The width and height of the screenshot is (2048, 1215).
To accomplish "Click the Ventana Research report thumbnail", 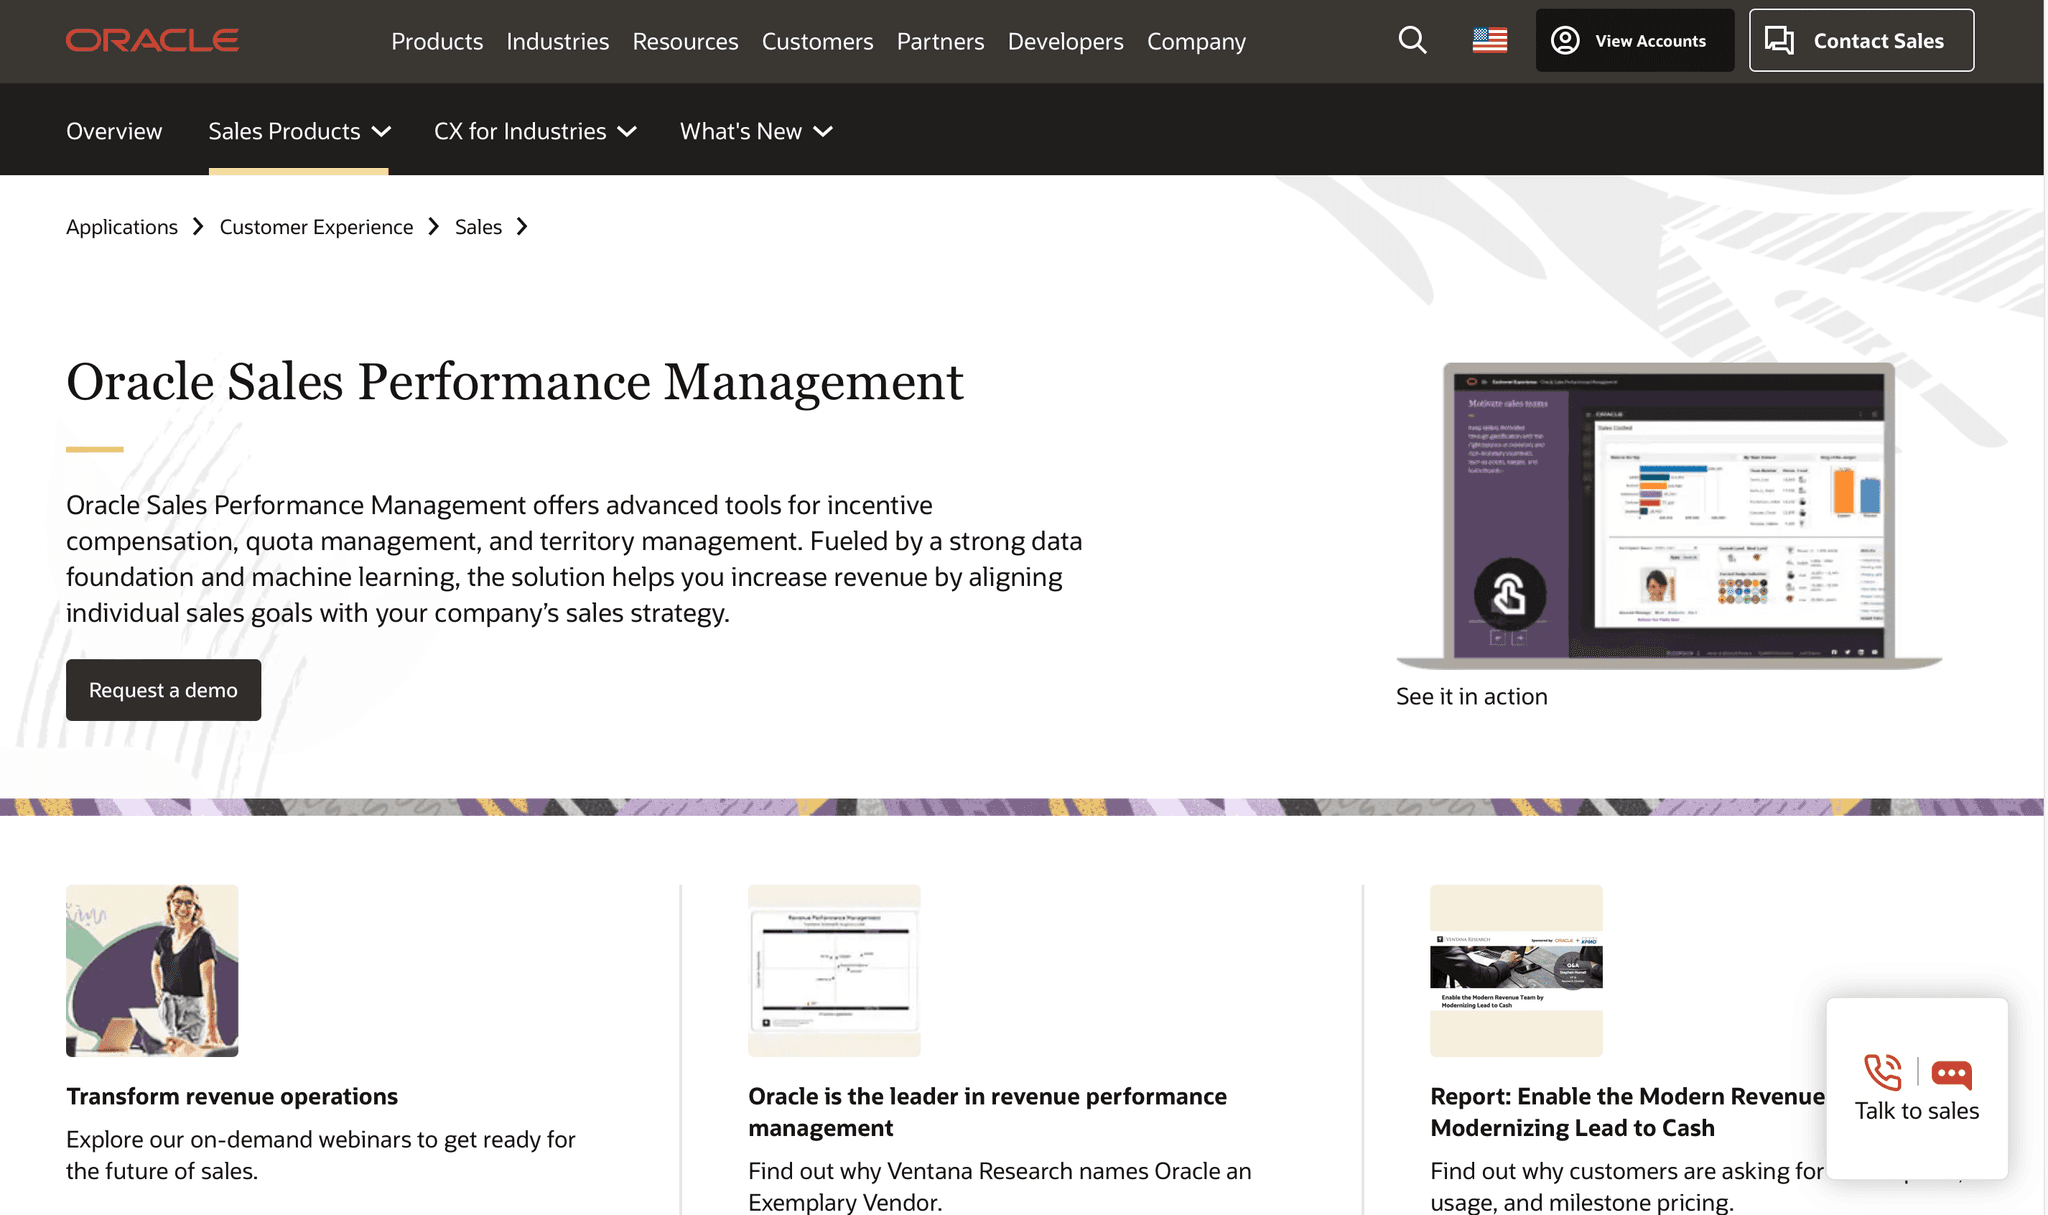I will (1515, 970).
